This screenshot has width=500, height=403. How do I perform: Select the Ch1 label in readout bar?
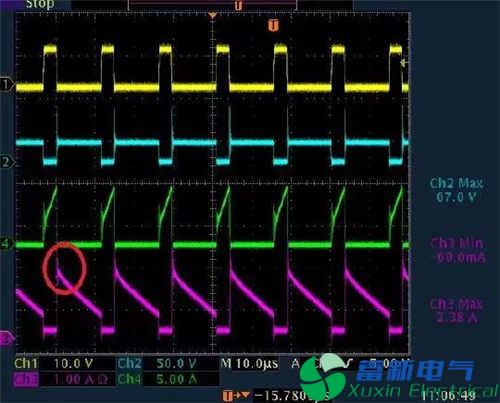coord(26,363)
